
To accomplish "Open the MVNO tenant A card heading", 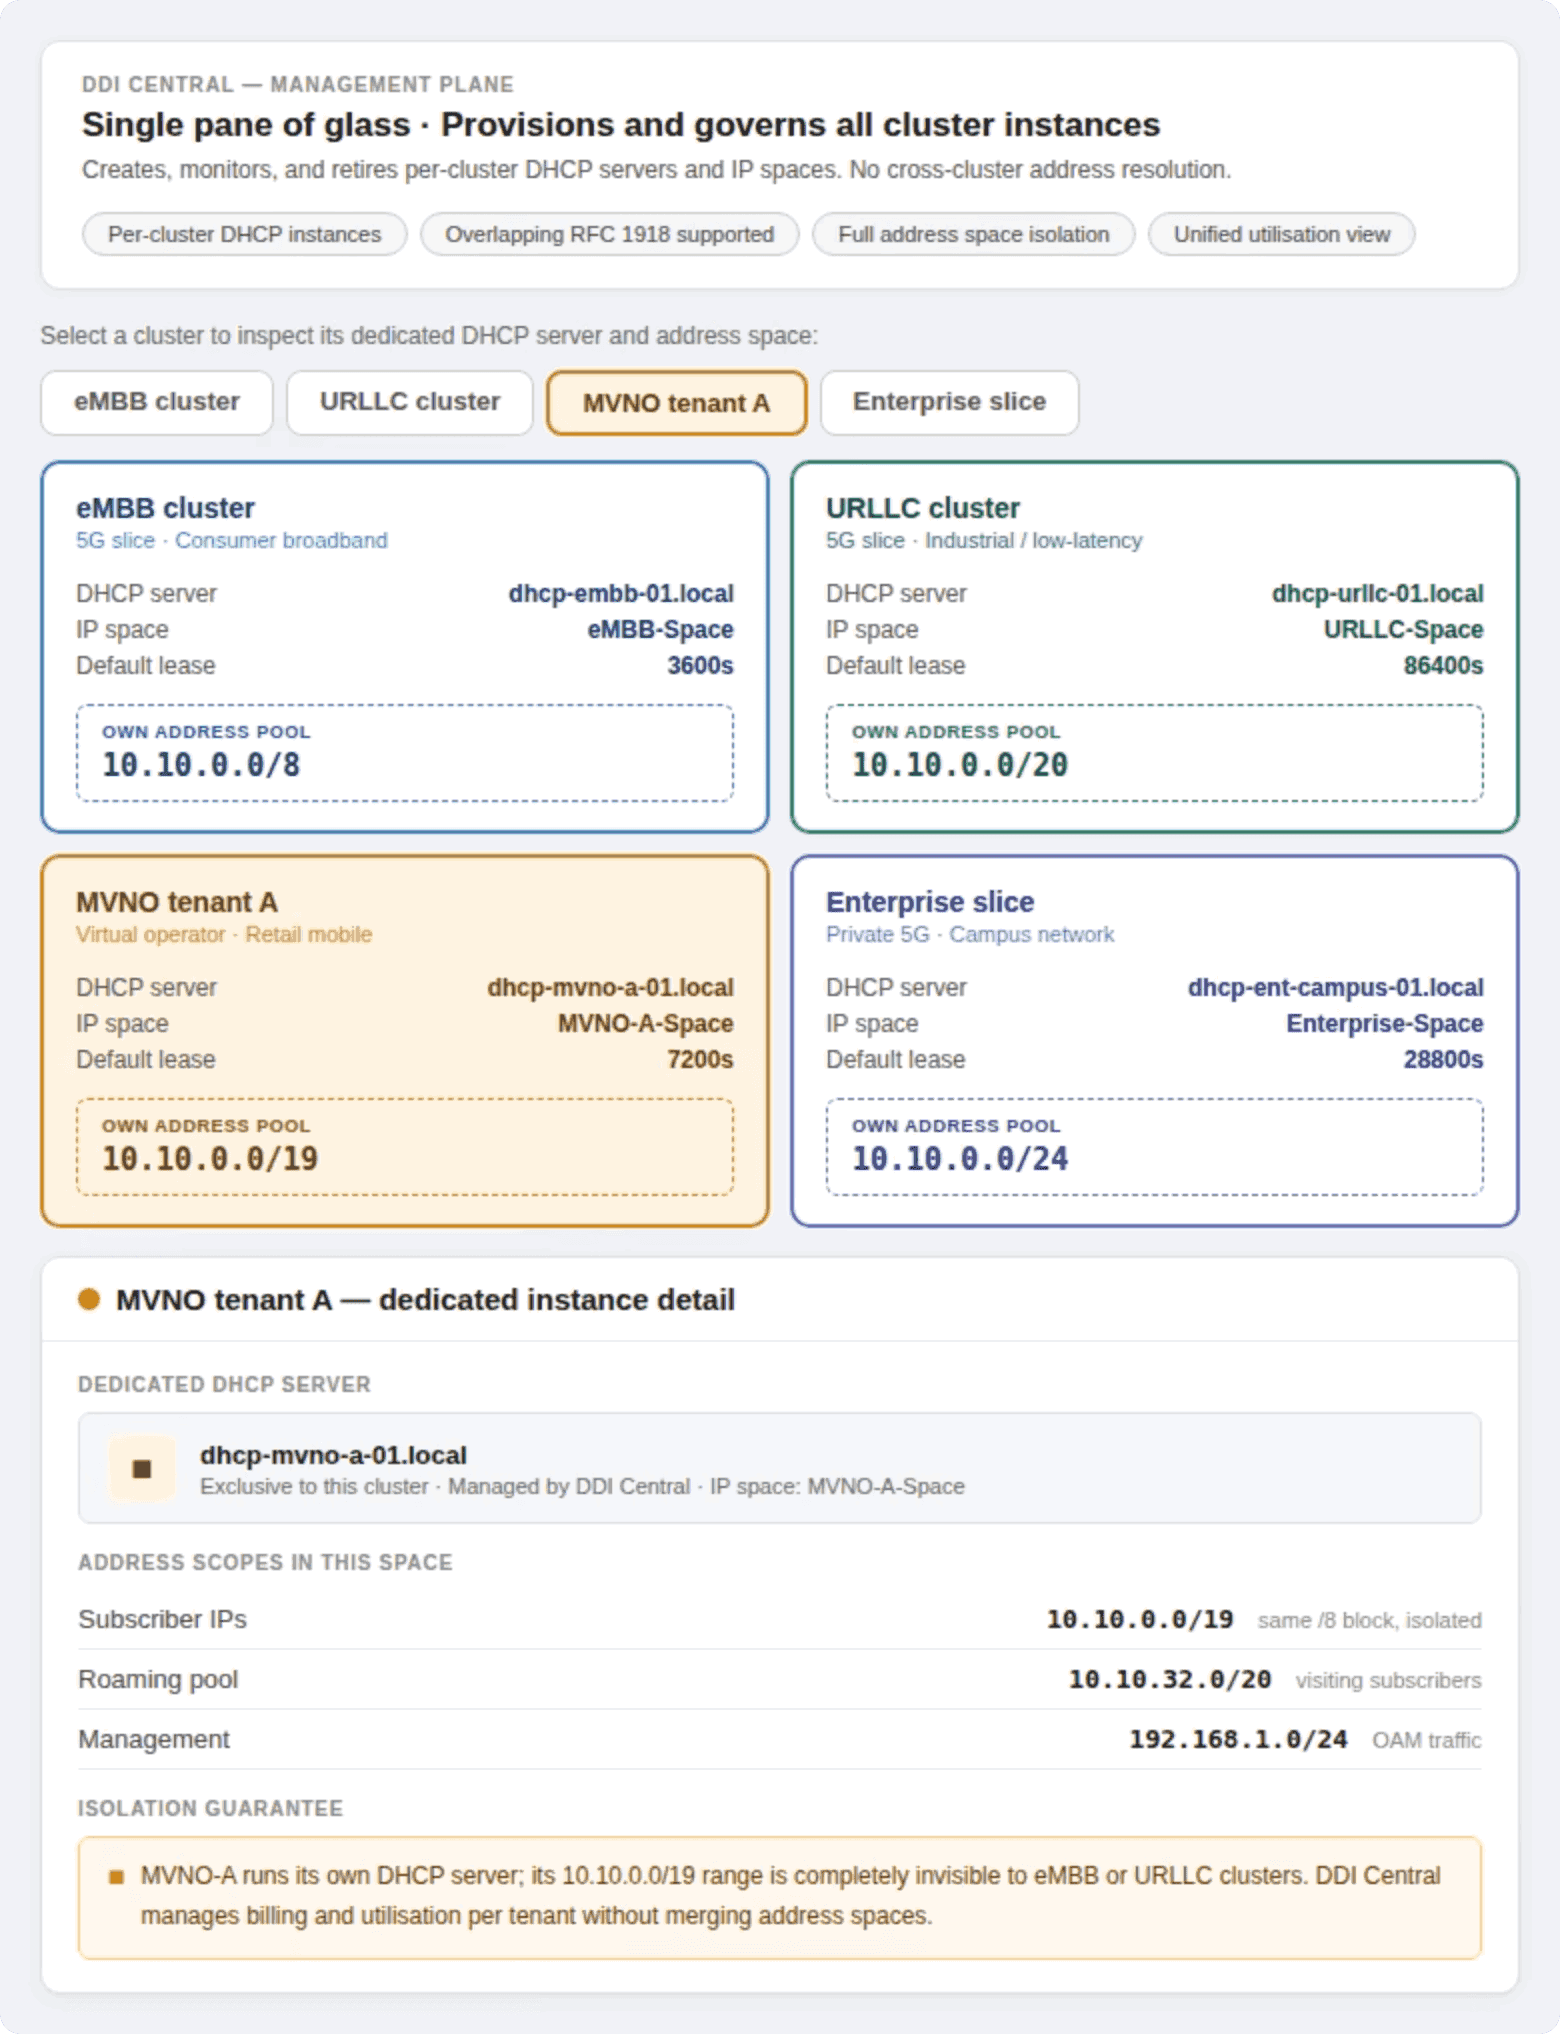I will coord(177,902).
